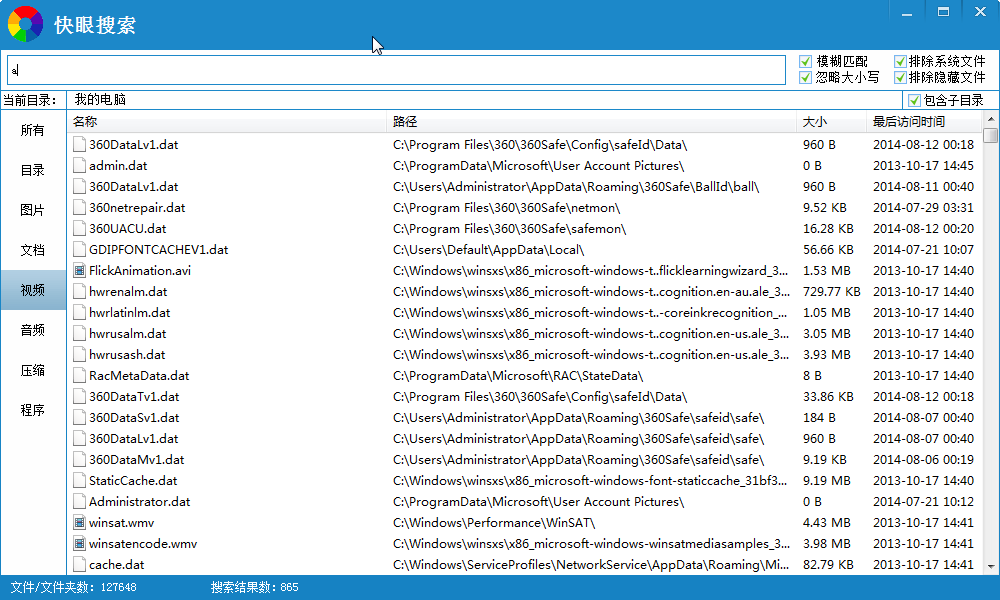The width and height of the screenshot is (1000, 600).
Task: Click the 360netrepair.dat file icon
Action: pyautogui.click(x=80, y=208)
